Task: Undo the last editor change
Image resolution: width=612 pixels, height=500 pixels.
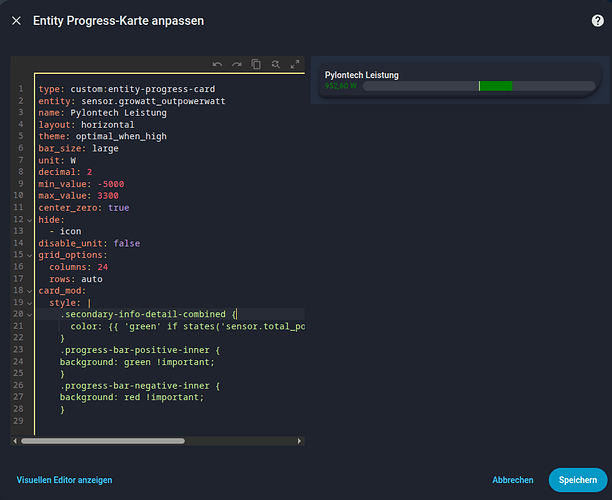Action: point(217,64)
